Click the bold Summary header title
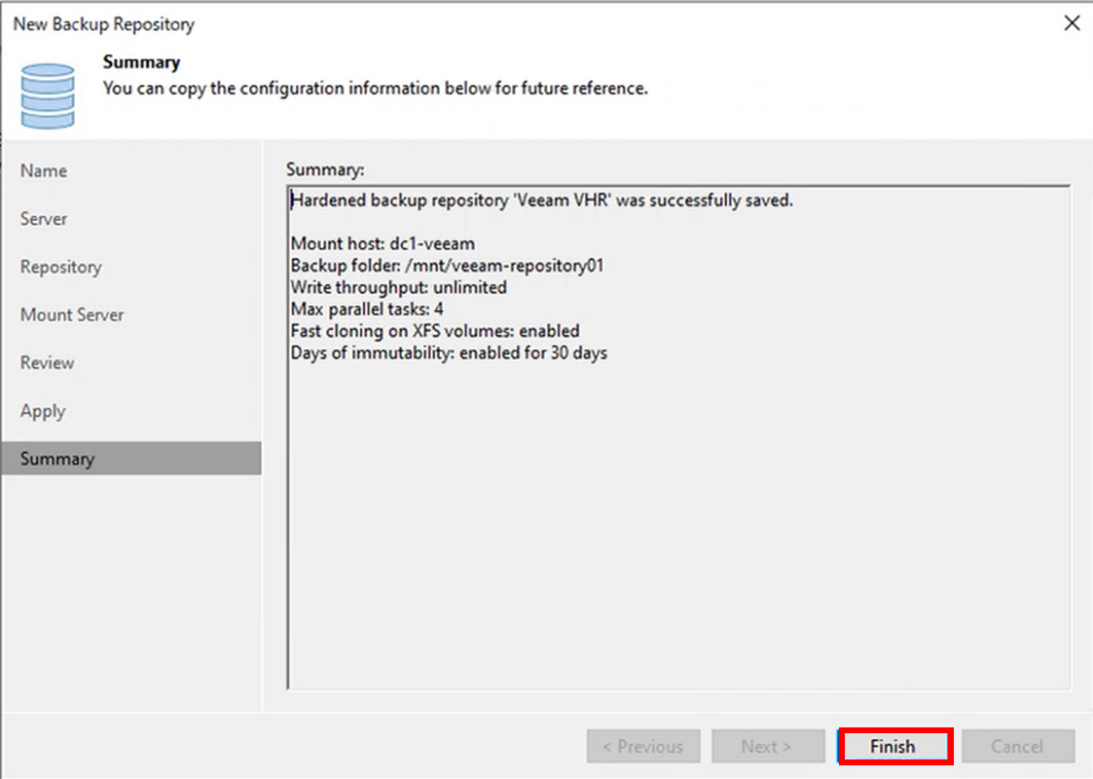 tap(142, 62)
